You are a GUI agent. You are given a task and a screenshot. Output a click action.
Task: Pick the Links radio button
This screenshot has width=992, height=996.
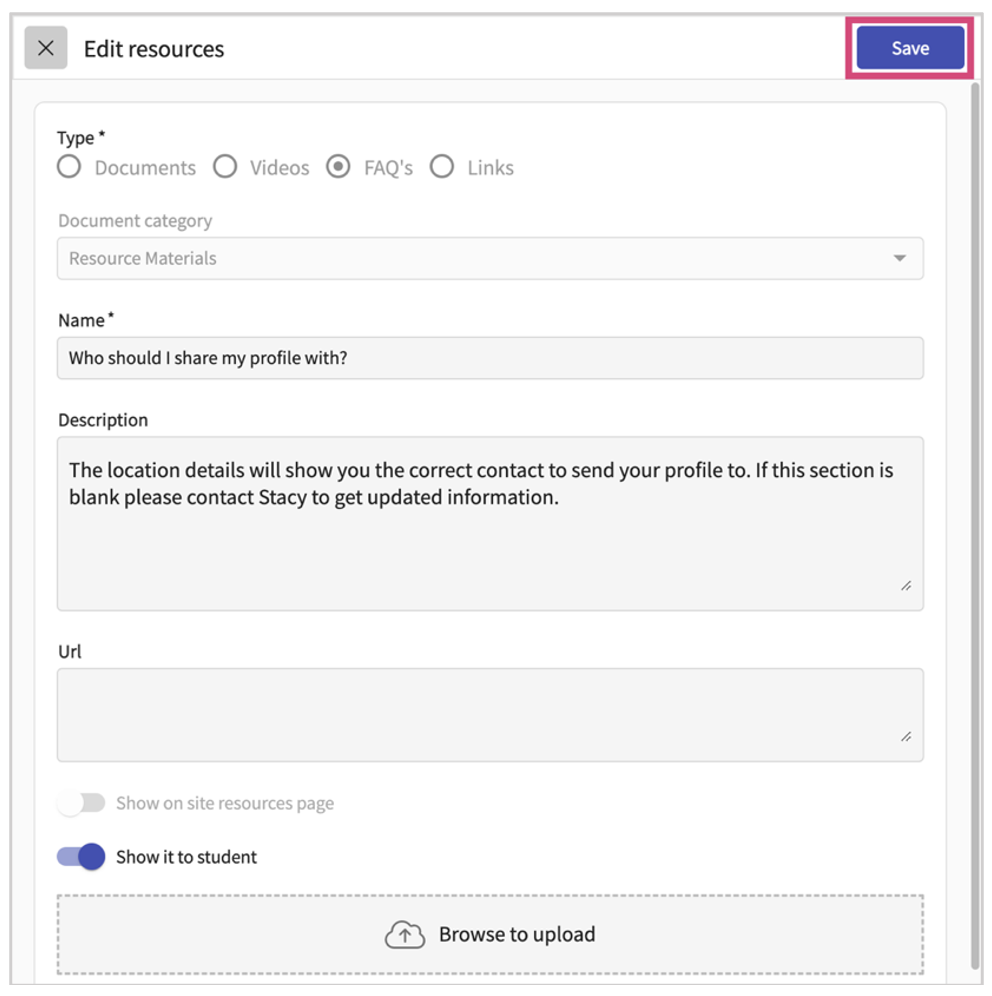coord(442,167)
